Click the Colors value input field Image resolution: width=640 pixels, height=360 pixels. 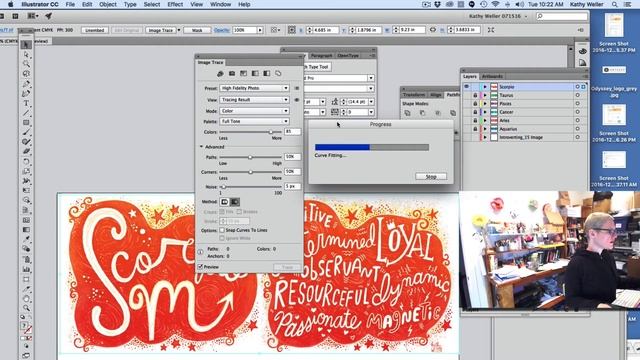coord(293,132)
